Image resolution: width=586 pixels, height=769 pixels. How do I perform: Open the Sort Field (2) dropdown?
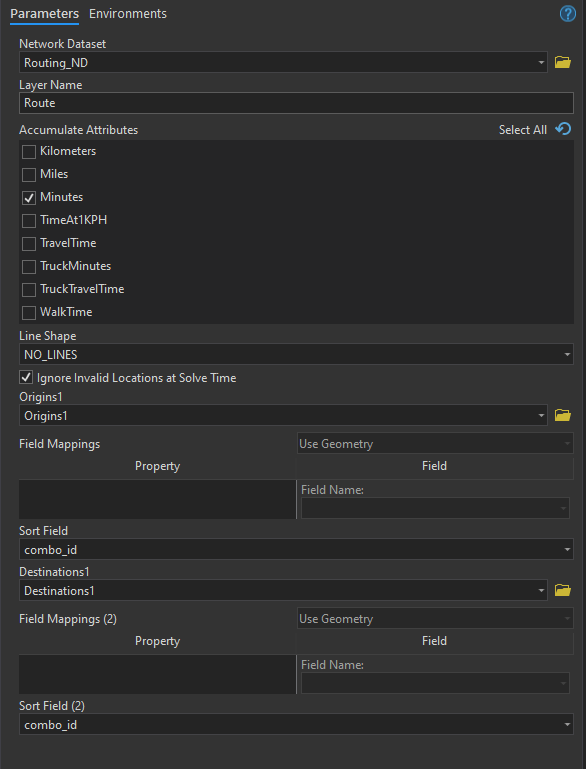[296, 724]
